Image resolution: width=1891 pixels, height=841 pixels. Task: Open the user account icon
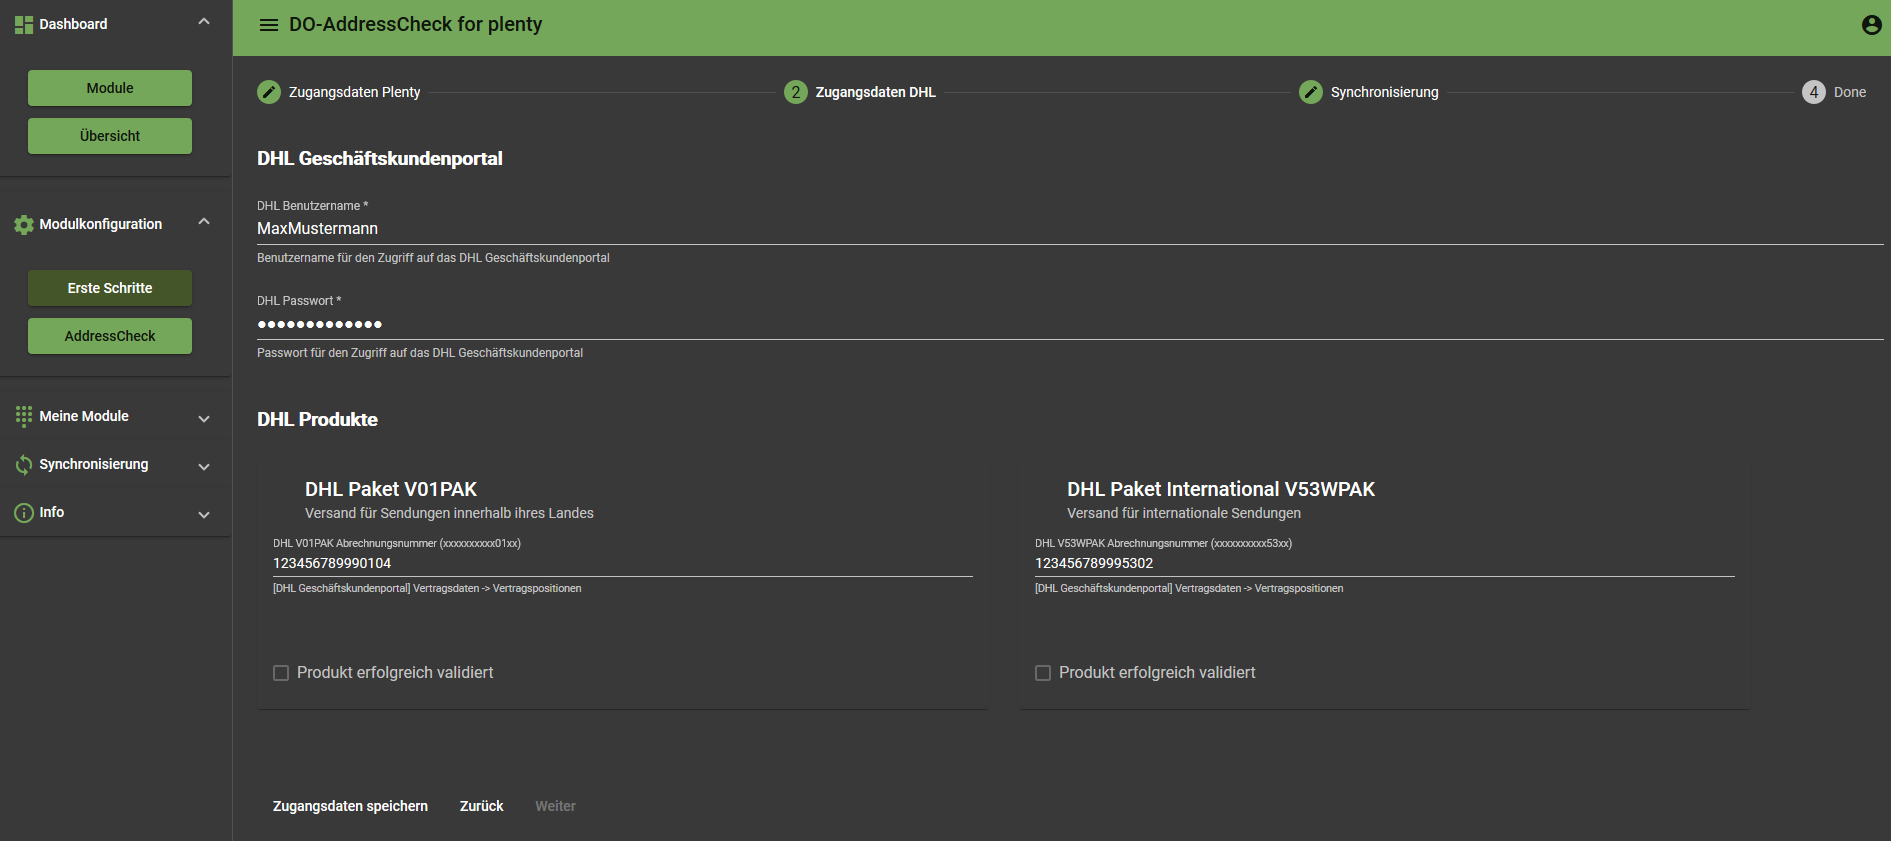pos(1871,25)
